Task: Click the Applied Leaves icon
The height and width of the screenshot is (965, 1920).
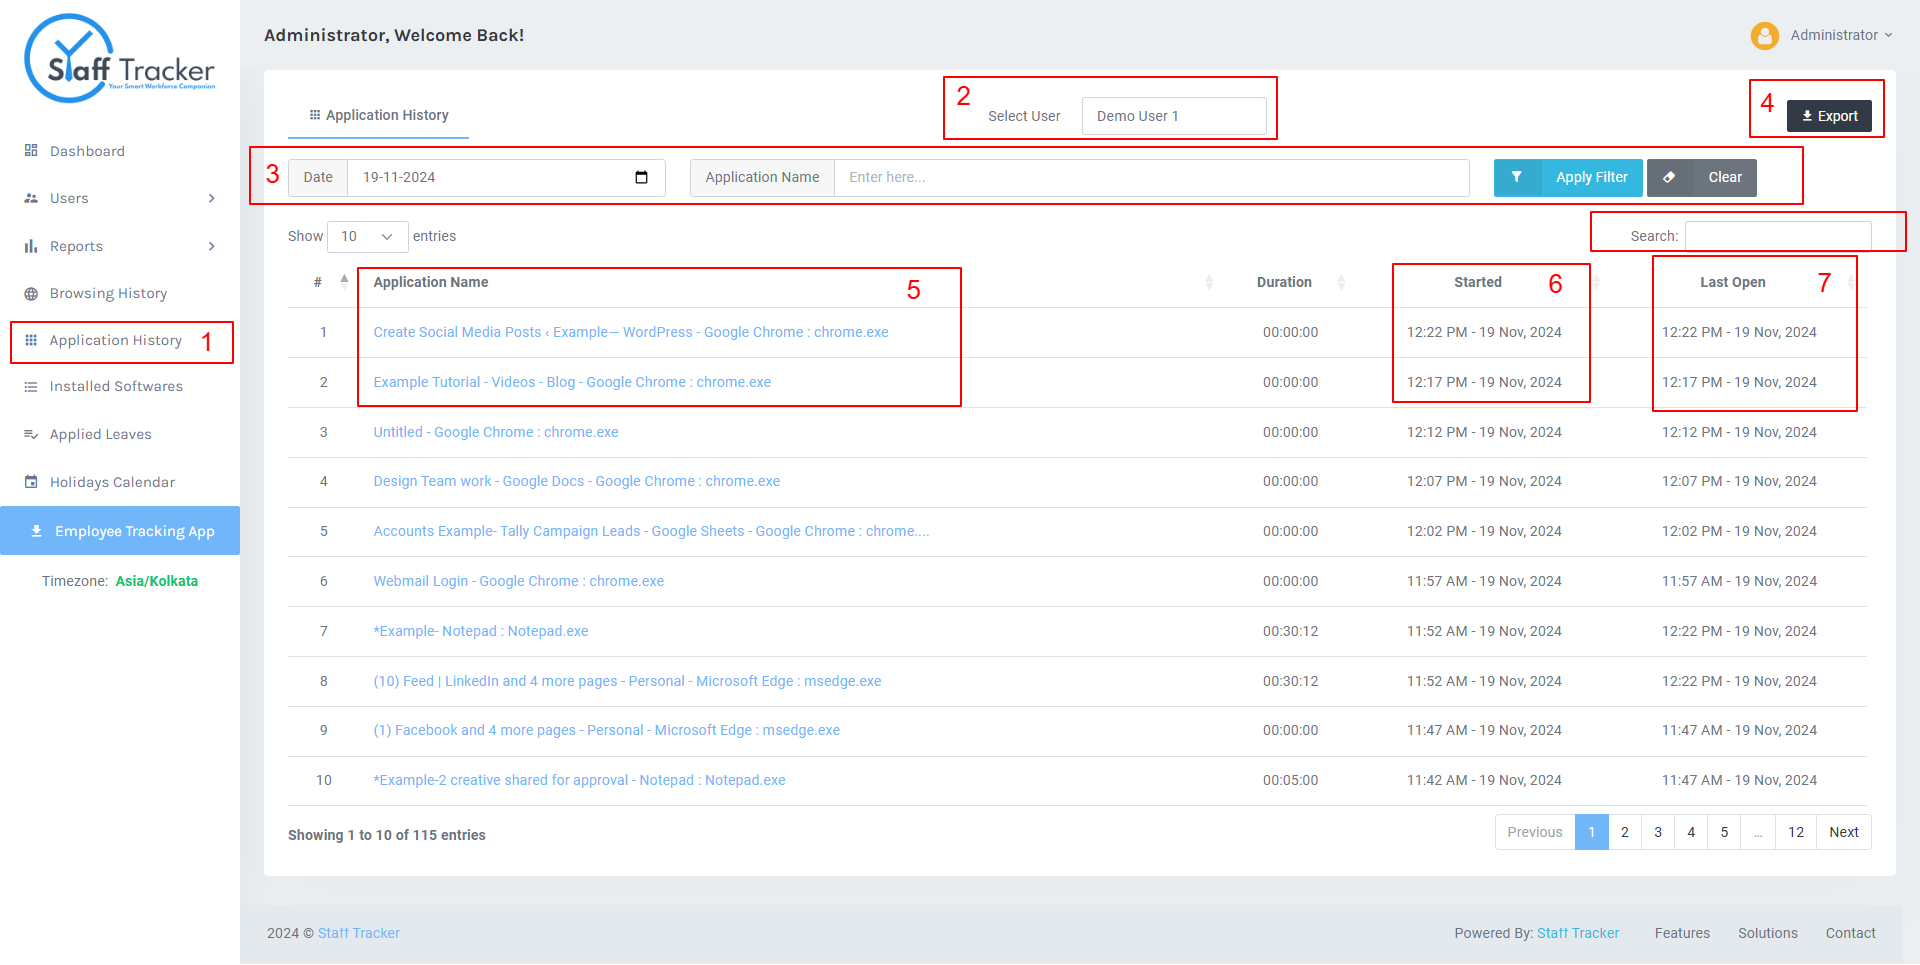Action: click(x=31, y=434)
